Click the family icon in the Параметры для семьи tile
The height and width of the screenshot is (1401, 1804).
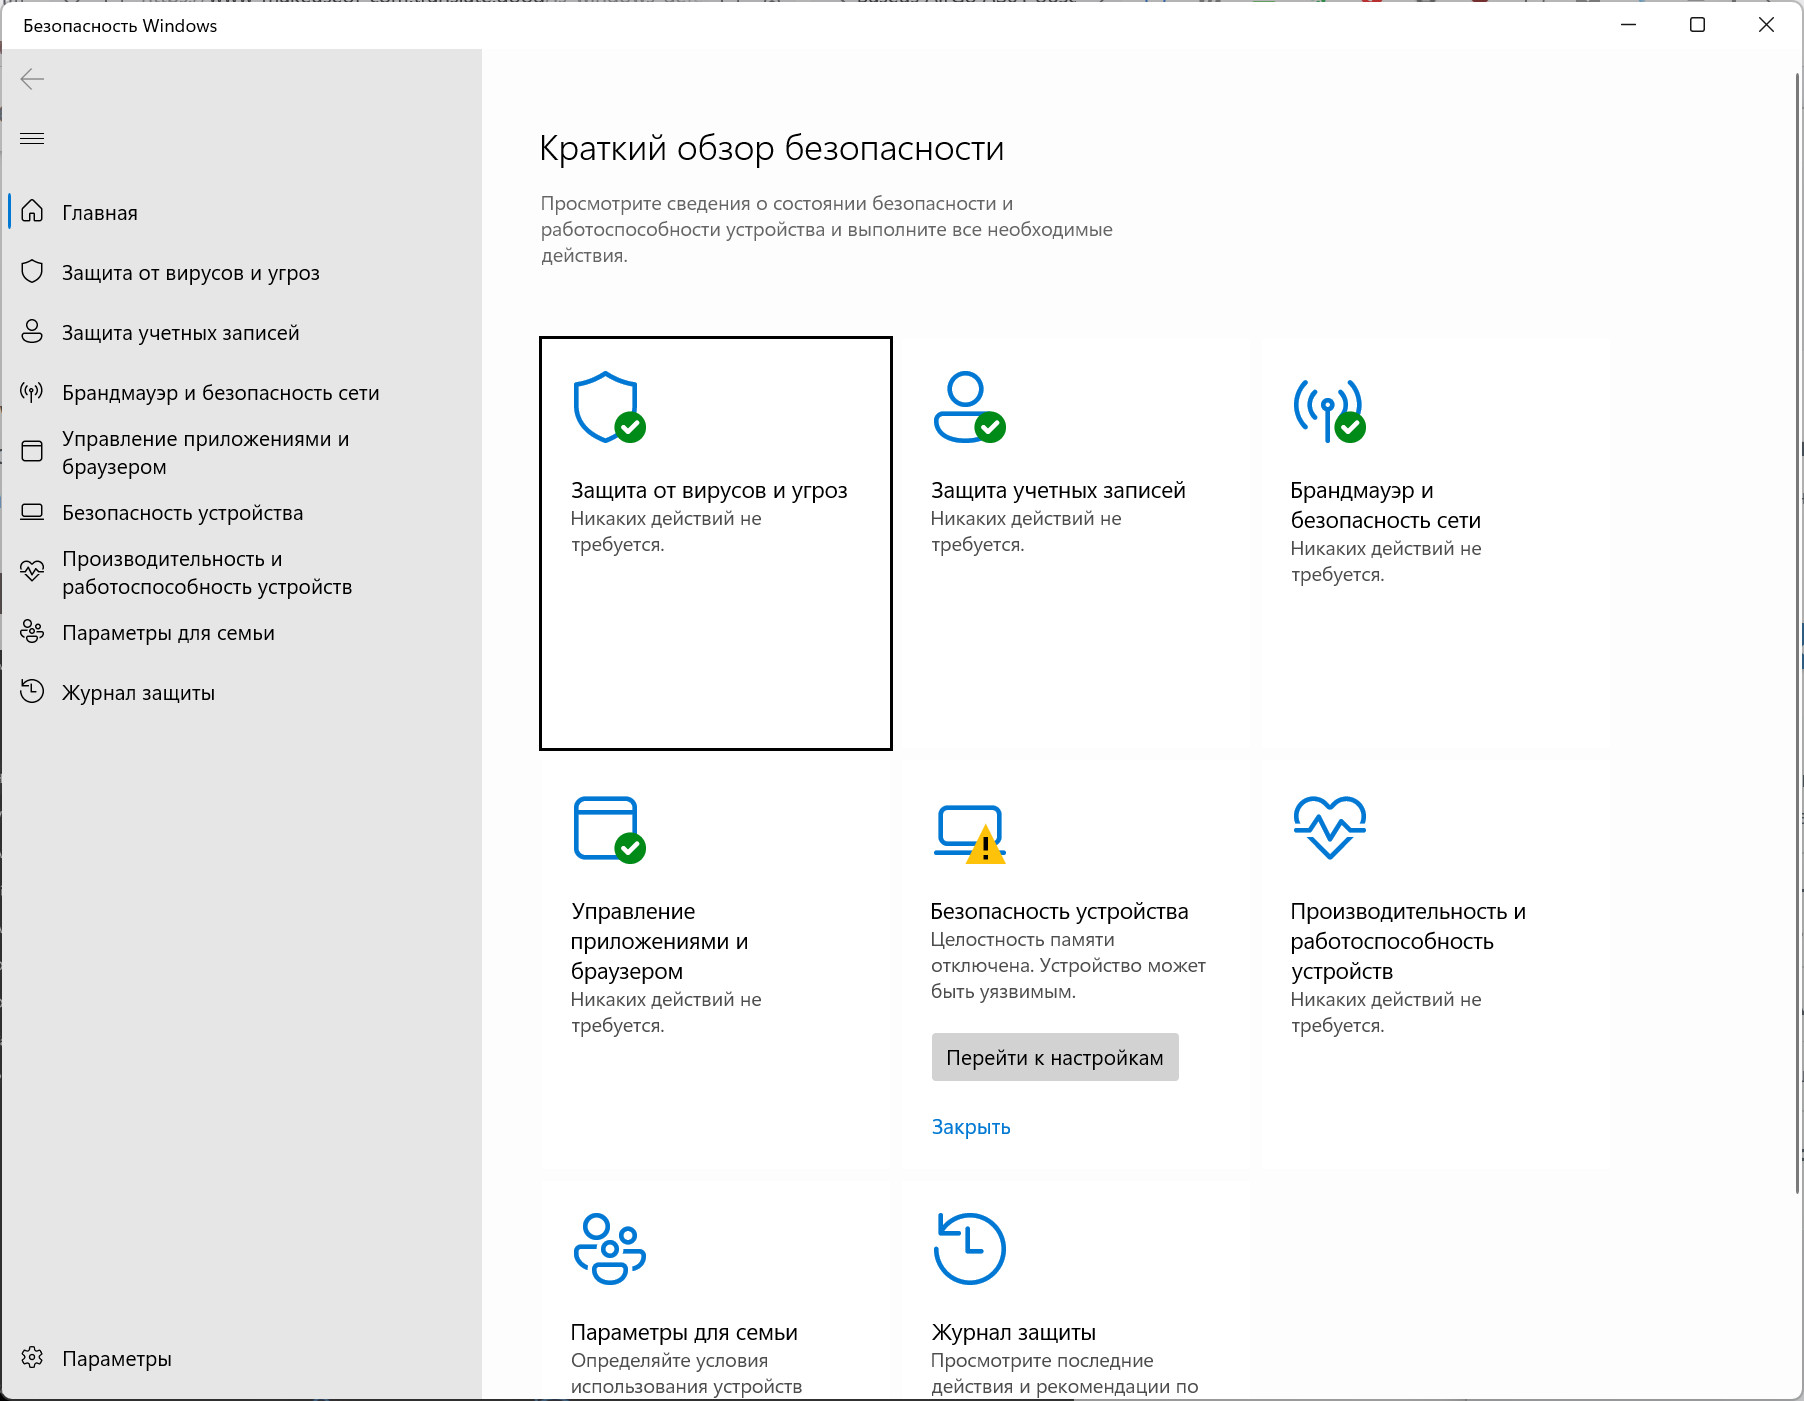click(x=609, y=1249)
